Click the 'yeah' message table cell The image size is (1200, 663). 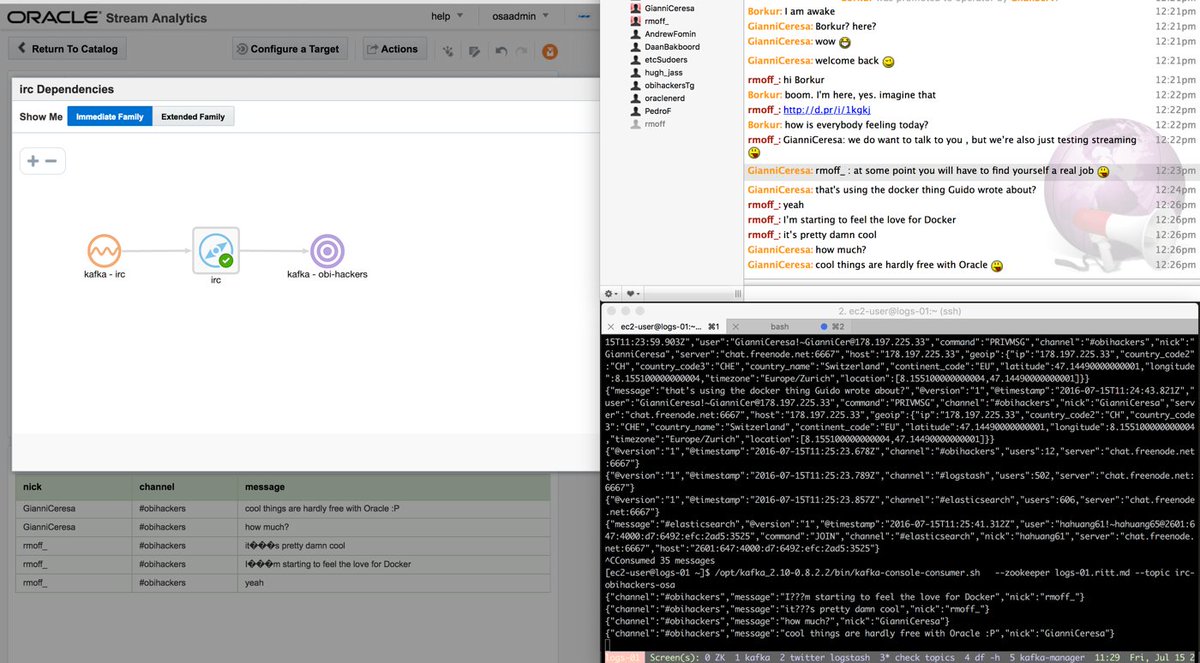tap(395, 583)
